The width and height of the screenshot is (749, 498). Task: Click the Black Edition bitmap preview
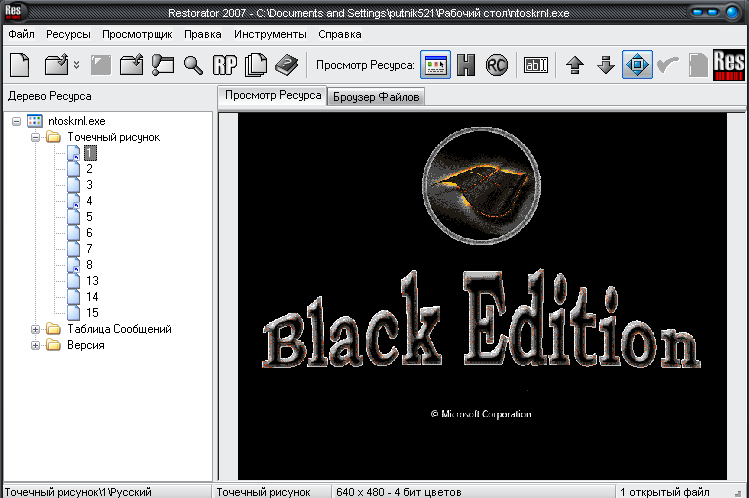(483, 295)
